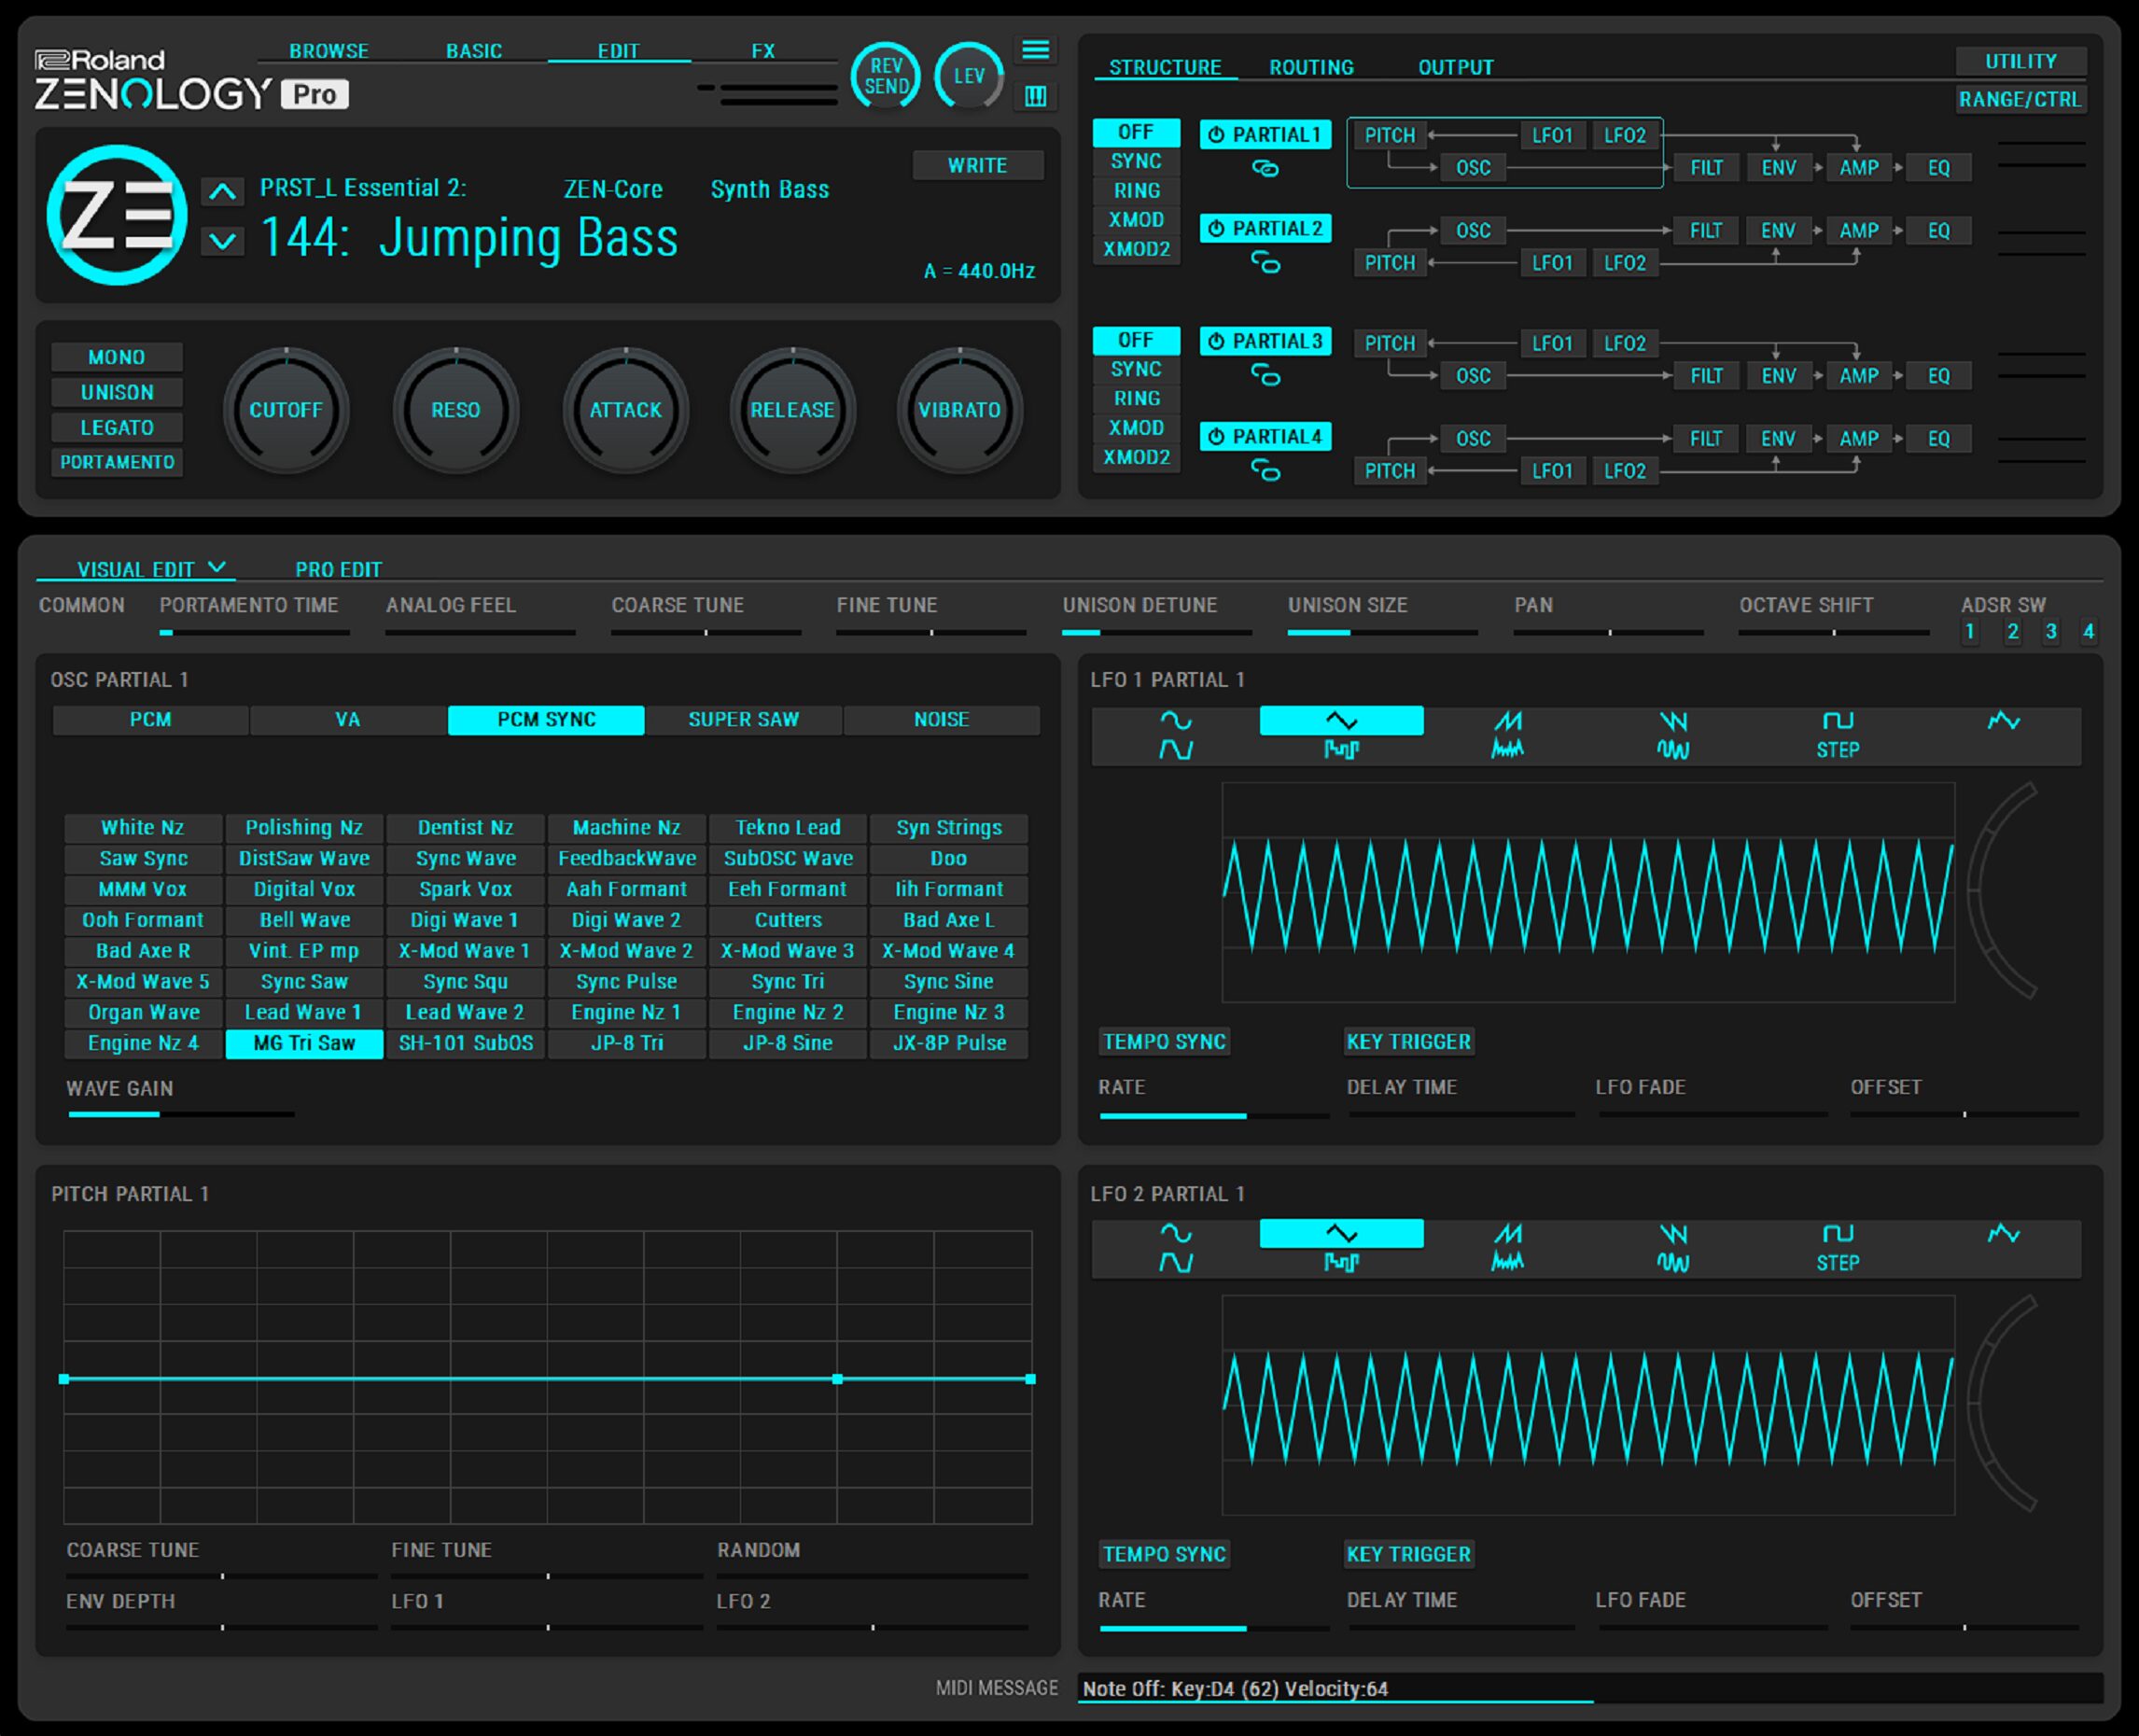
Task: Select the JP-8 Sine waveform
Action: (x=788, y=1043)
